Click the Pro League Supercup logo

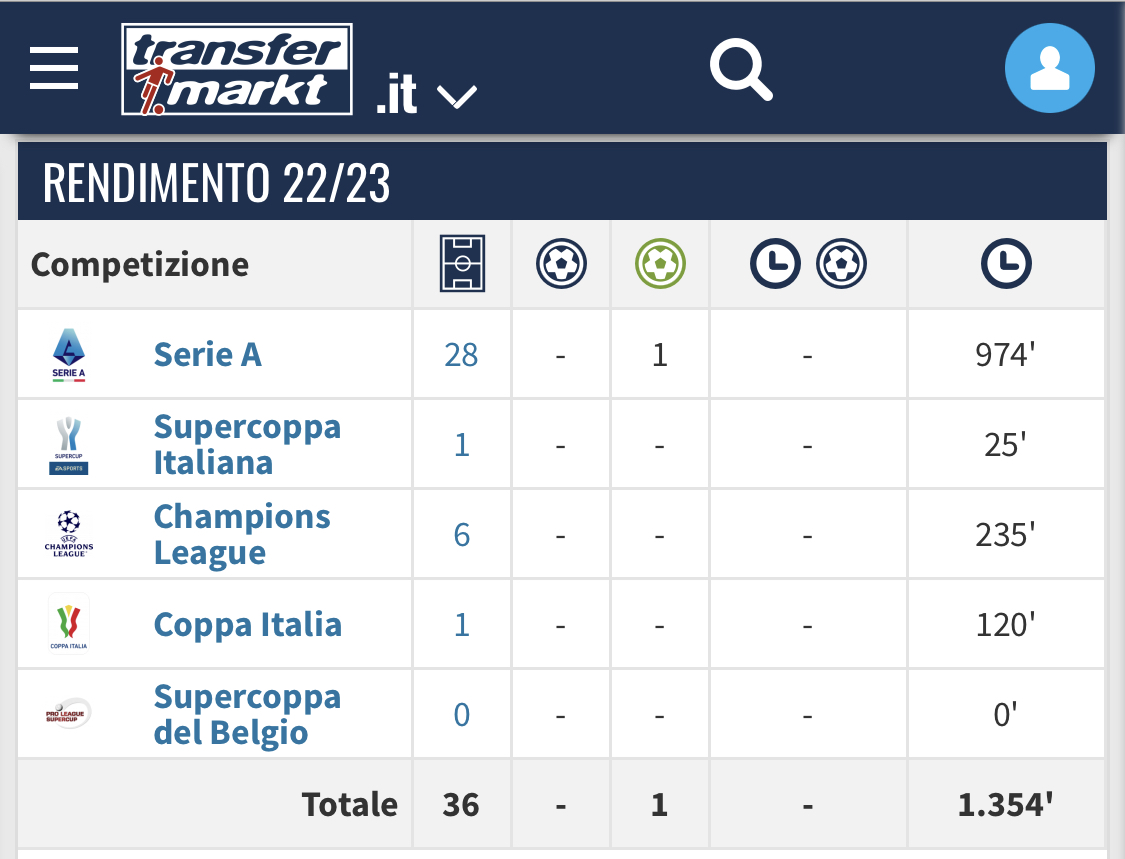click(x=69, y=714)
